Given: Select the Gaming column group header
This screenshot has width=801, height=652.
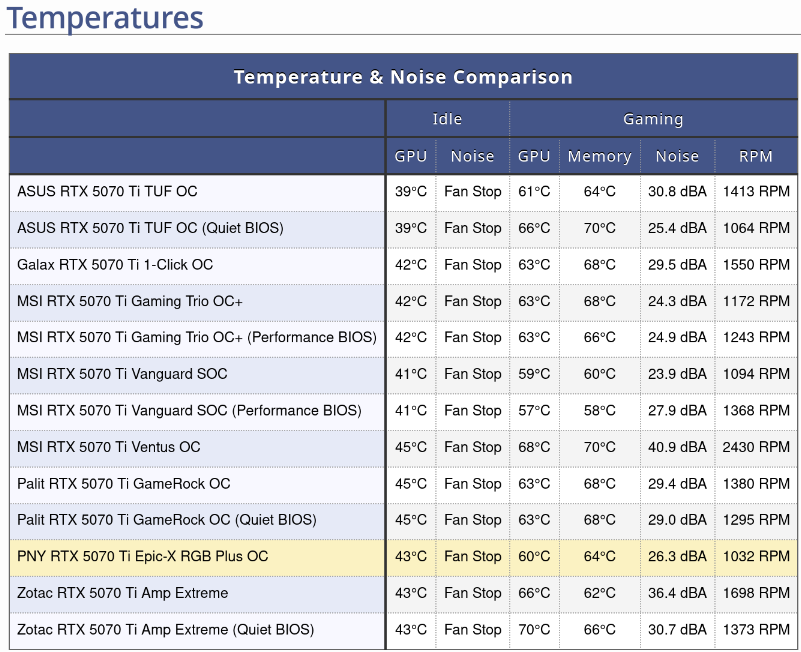Looking at the screenshot, I should [x=653, y=119].
